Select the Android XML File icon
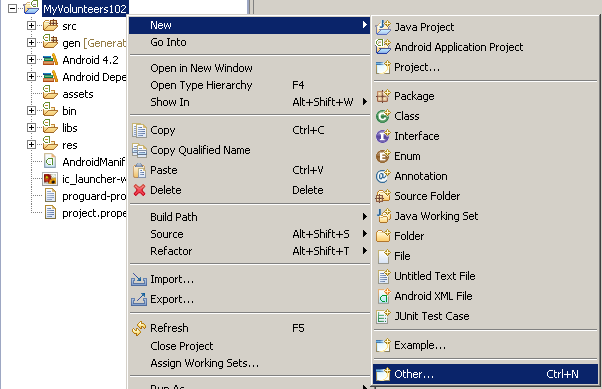This screenshot has width=602, height=389. [x=384, y=296]
